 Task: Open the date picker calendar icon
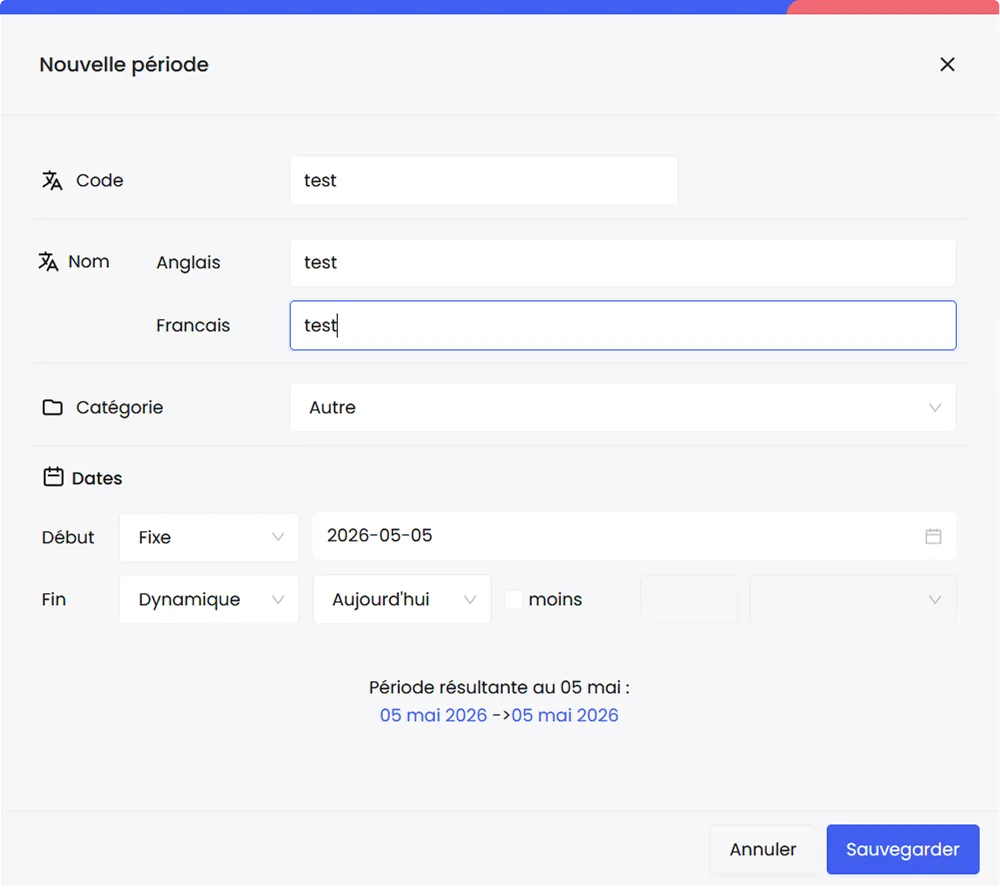[x=933, y=536]
